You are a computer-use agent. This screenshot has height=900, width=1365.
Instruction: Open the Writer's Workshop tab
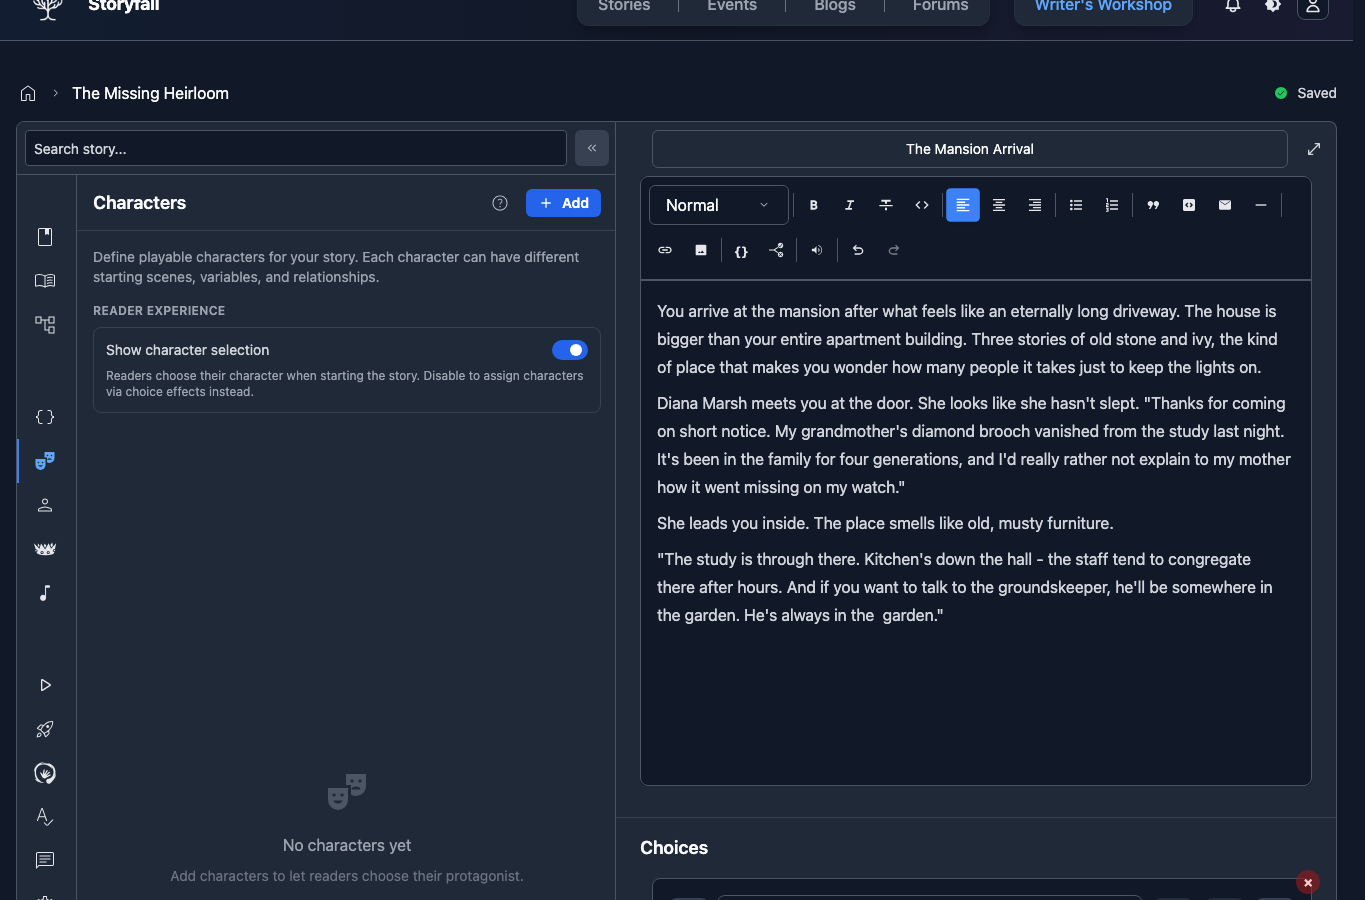pyautogui.click(x=1102, y=6)
